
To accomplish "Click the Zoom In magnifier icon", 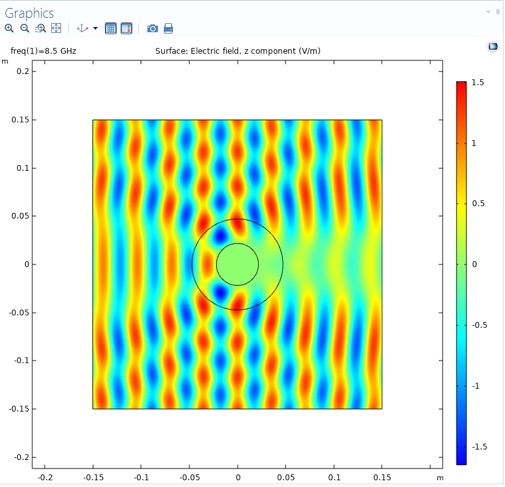I will pyautogui.click(x=9, y=28).
